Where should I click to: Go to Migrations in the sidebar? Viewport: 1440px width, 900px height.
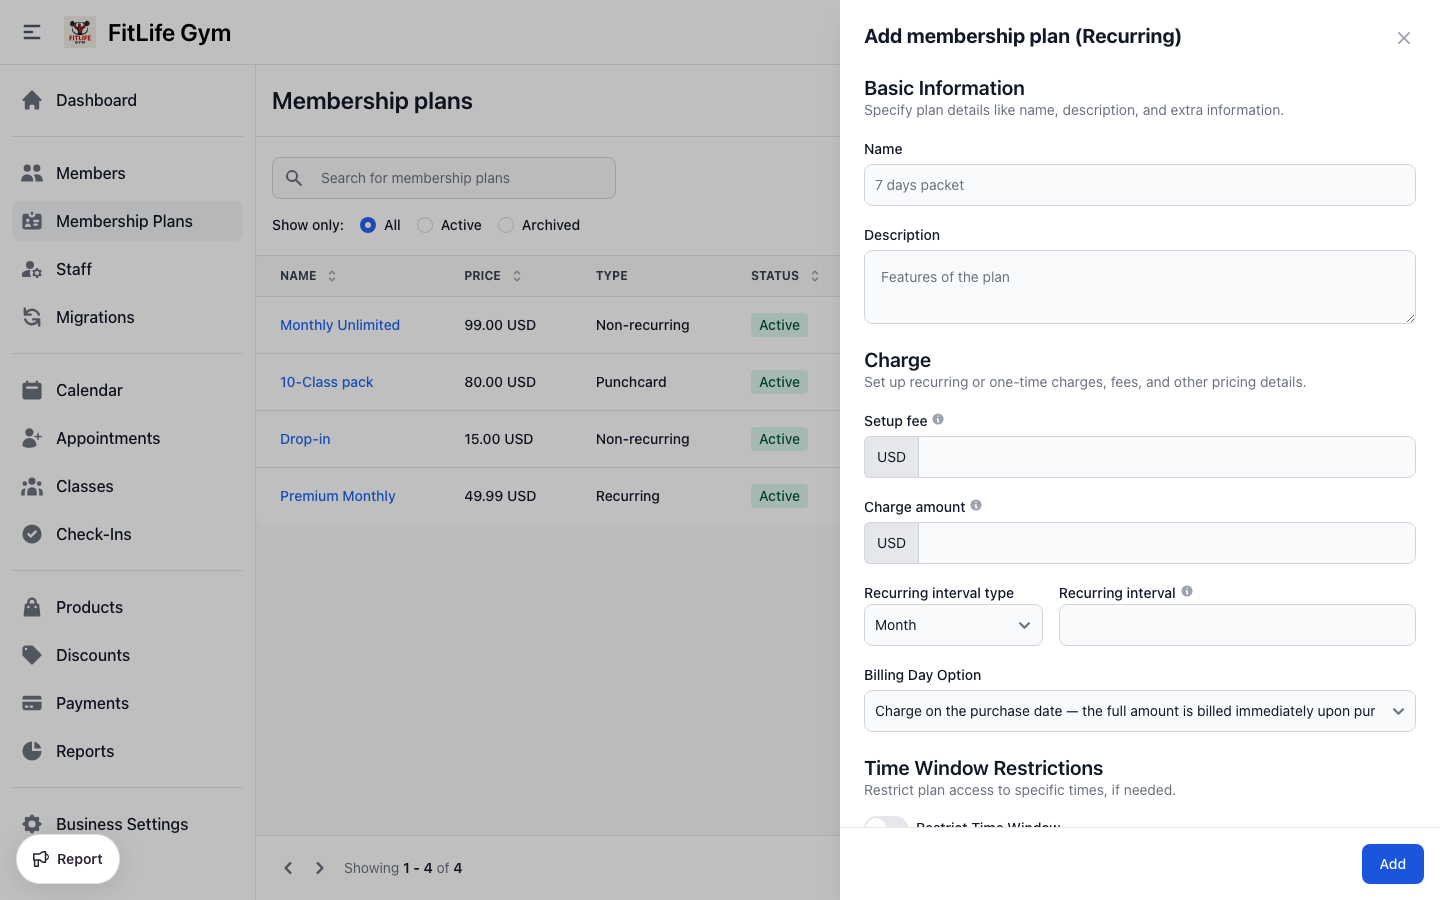point(95,317)
